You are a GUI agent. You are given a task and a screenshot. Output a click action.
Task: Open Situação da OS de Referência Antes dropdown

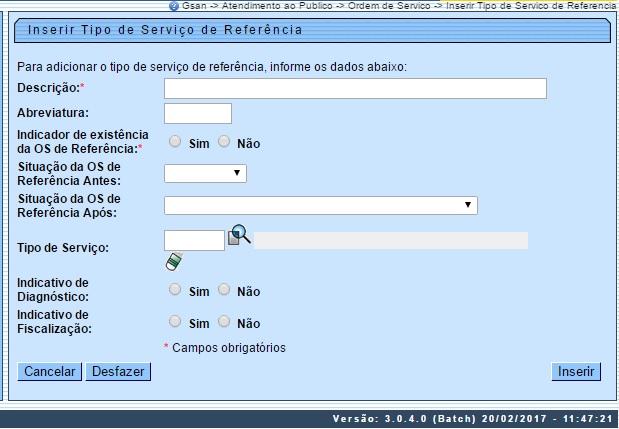[205, 174]
